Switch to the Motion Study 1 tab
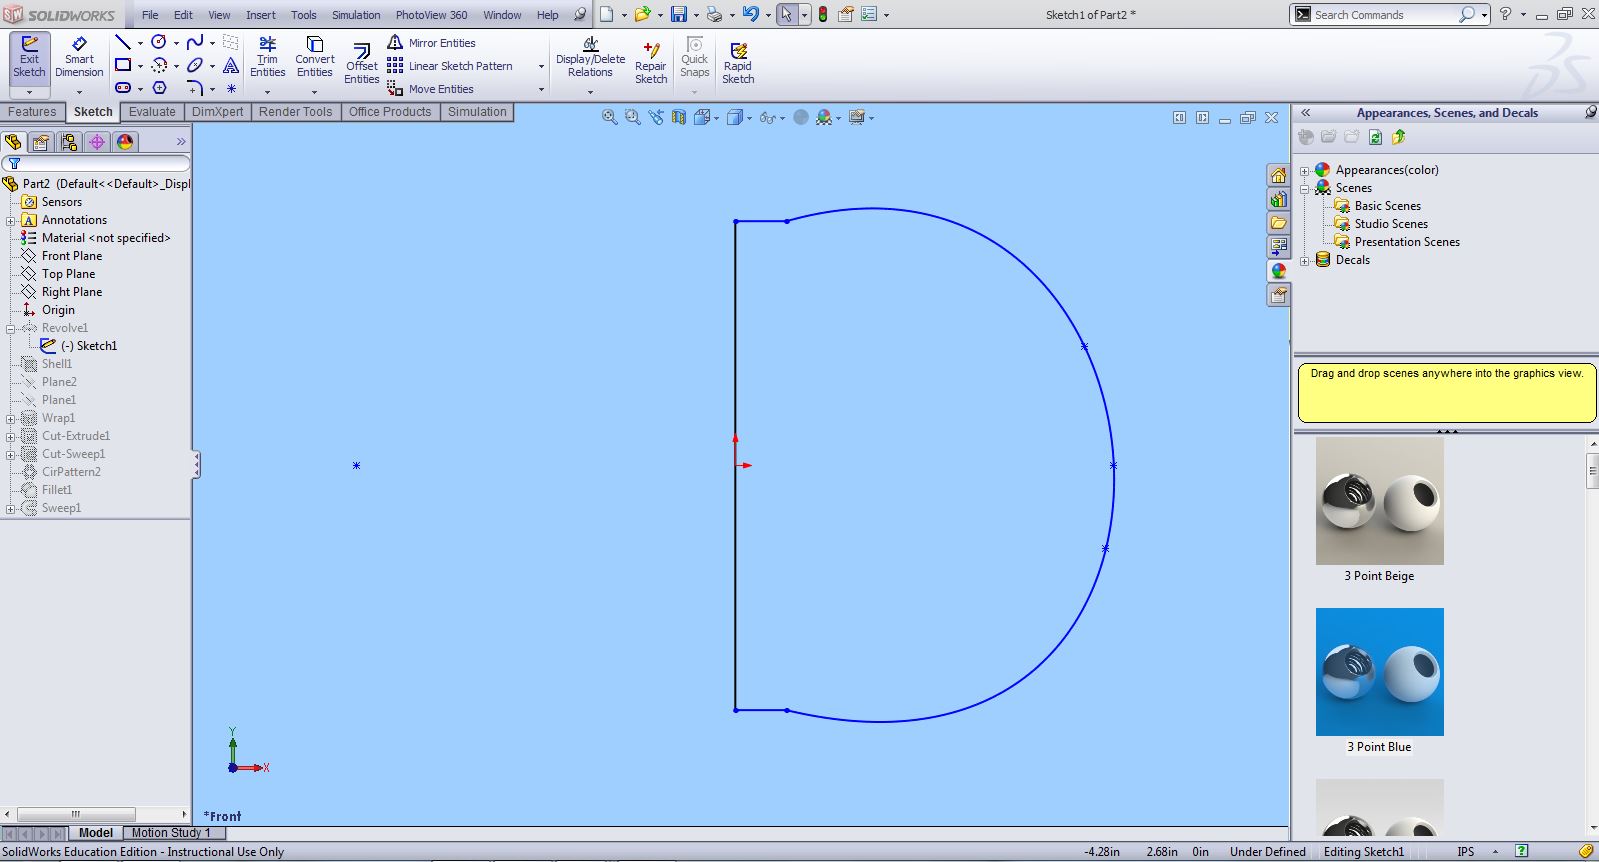This screenshot has width=1599, height=862. (171, 832)
